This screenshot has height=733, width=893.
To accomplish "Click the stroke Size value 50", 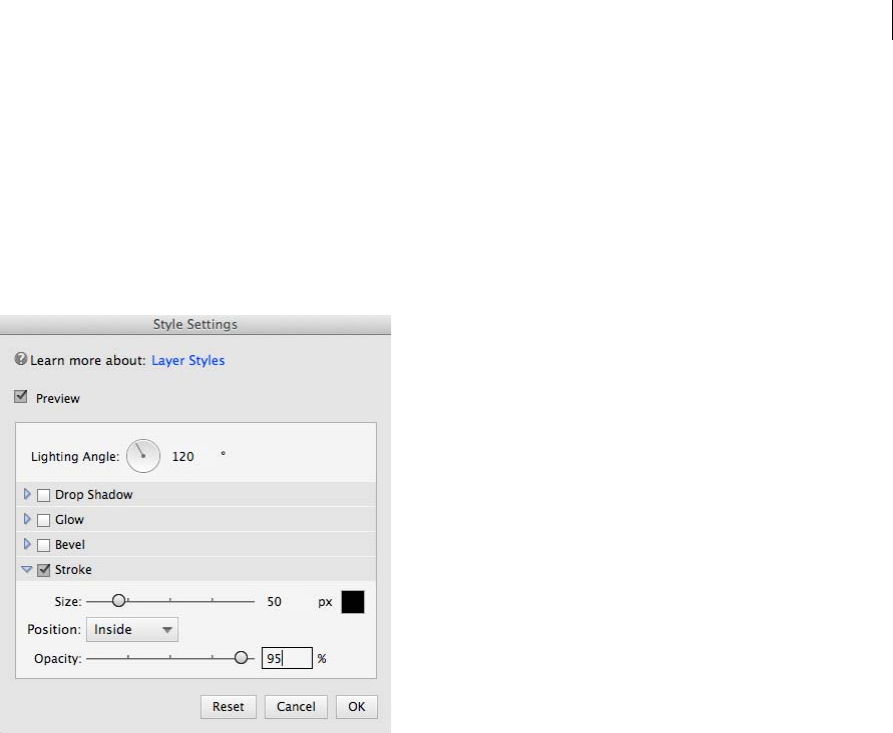I will (274, 601).
